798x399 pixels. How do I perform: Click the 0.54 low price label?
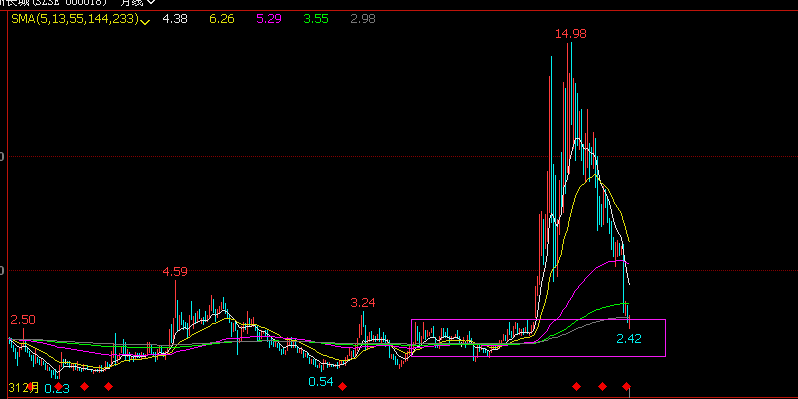click(x=321, y=382)
